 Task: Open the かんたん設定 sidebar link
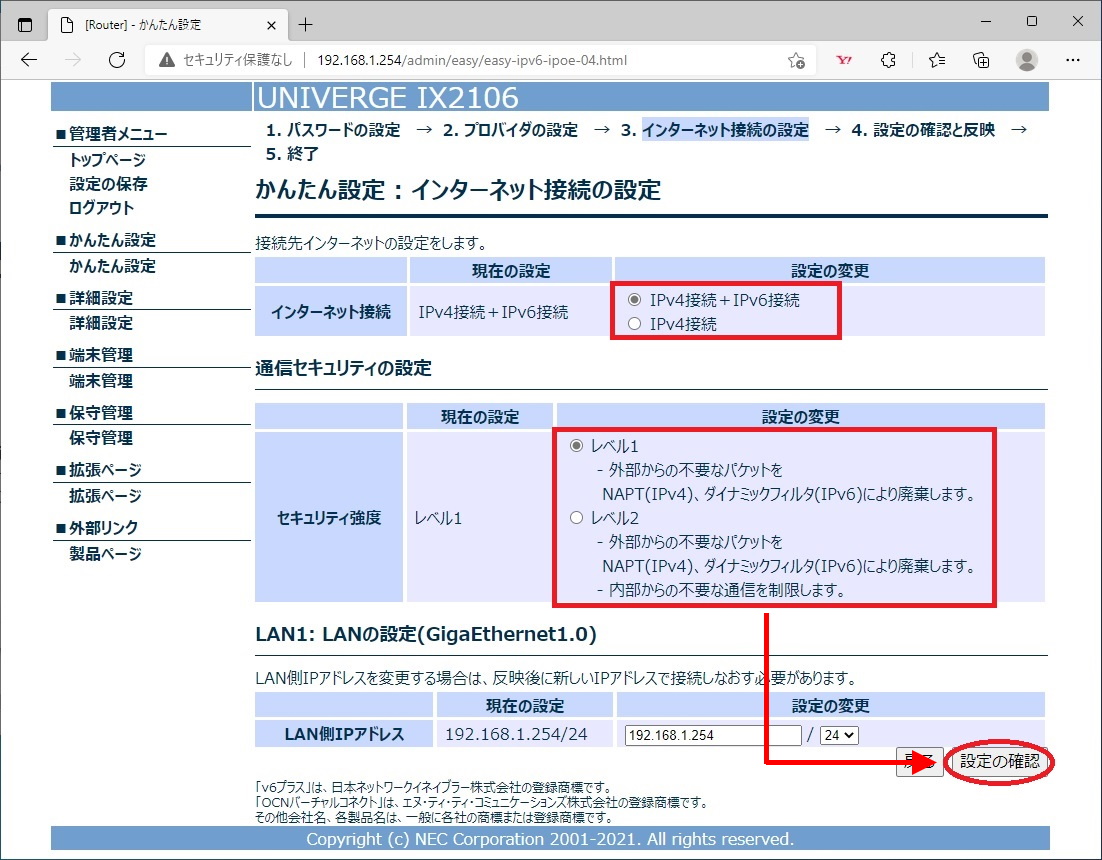(x=112, y=266)
